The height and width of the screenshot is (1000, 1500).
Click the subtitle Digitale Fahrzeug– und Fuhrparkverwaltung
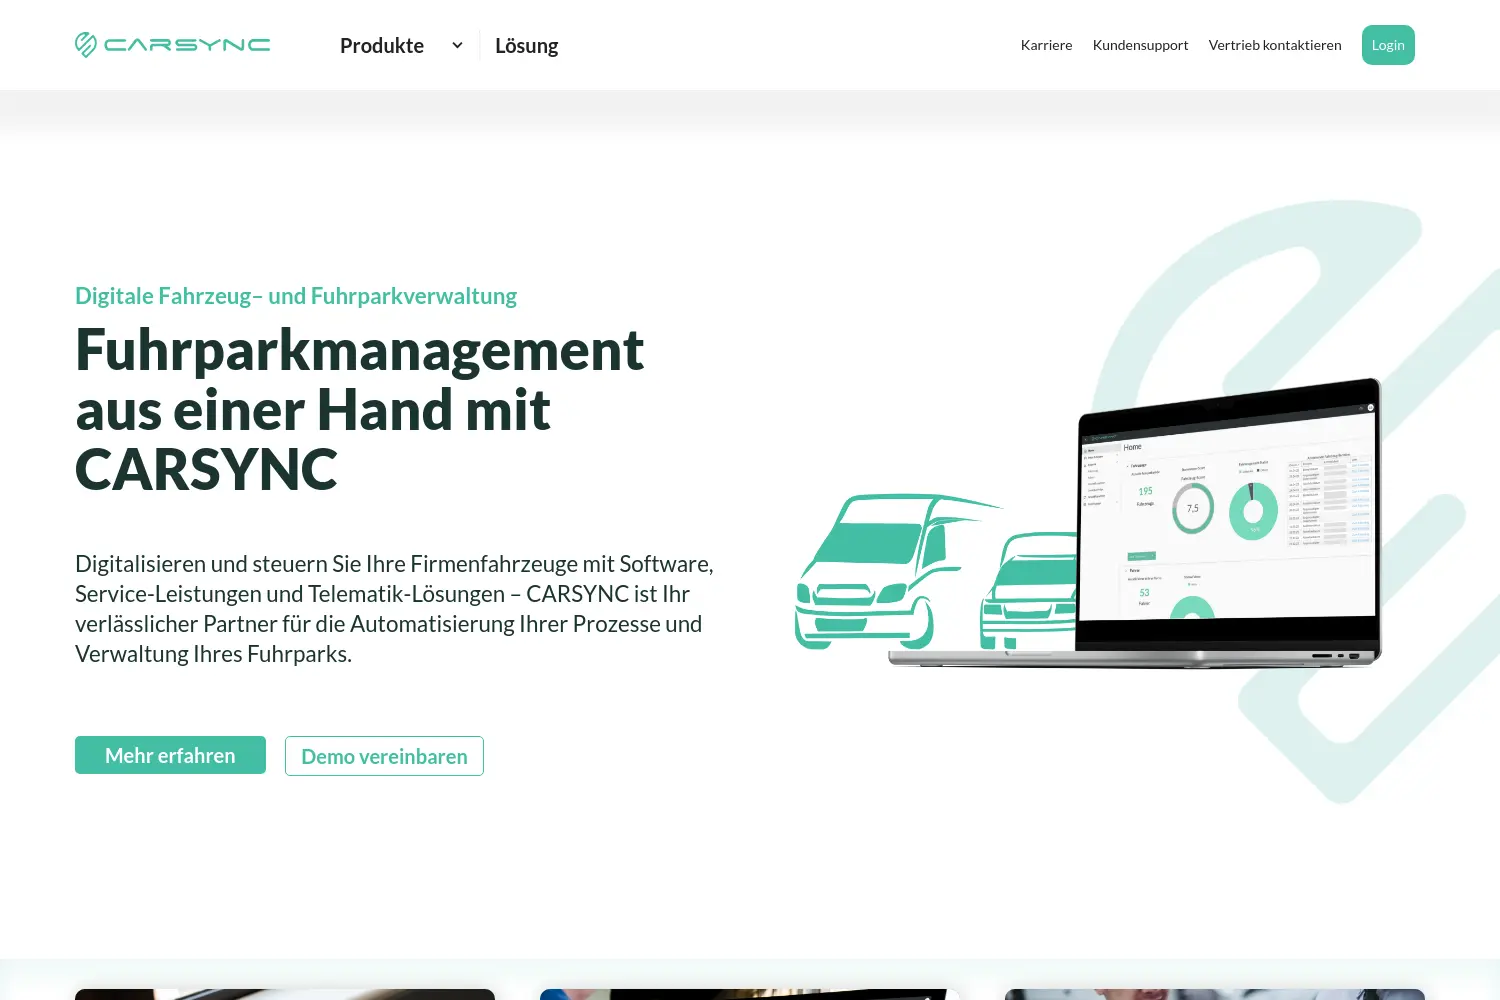click(296, 296)
